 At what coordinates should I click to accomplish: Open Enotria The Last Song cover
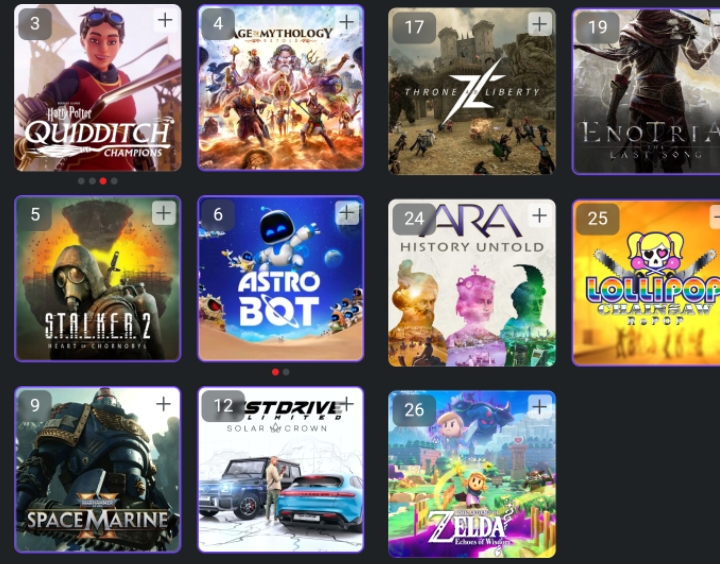646,91
